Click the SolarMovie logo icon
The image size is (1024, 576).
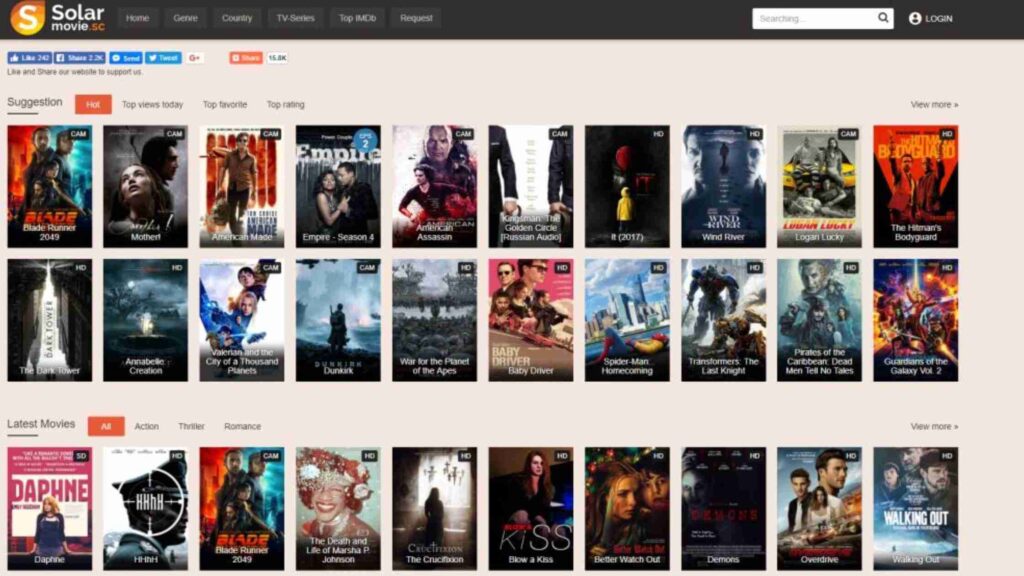tap(28, 17)
